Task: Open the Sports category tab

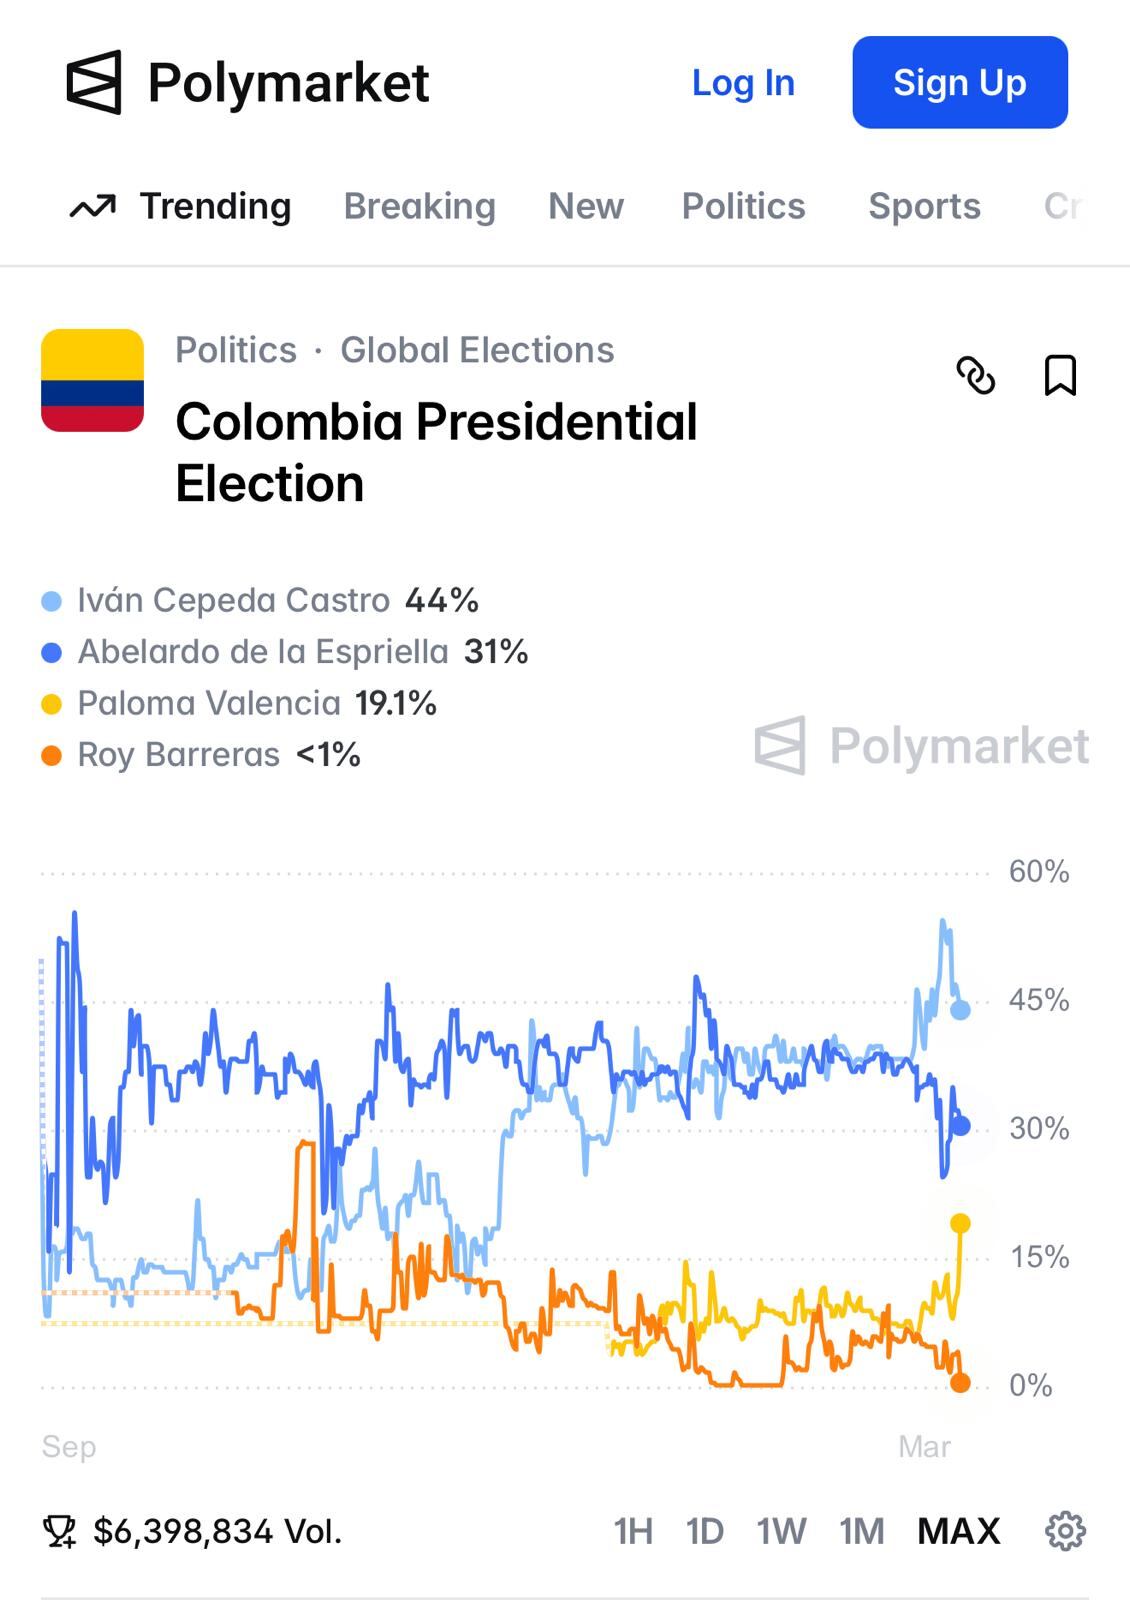Action: coord(925,206)
